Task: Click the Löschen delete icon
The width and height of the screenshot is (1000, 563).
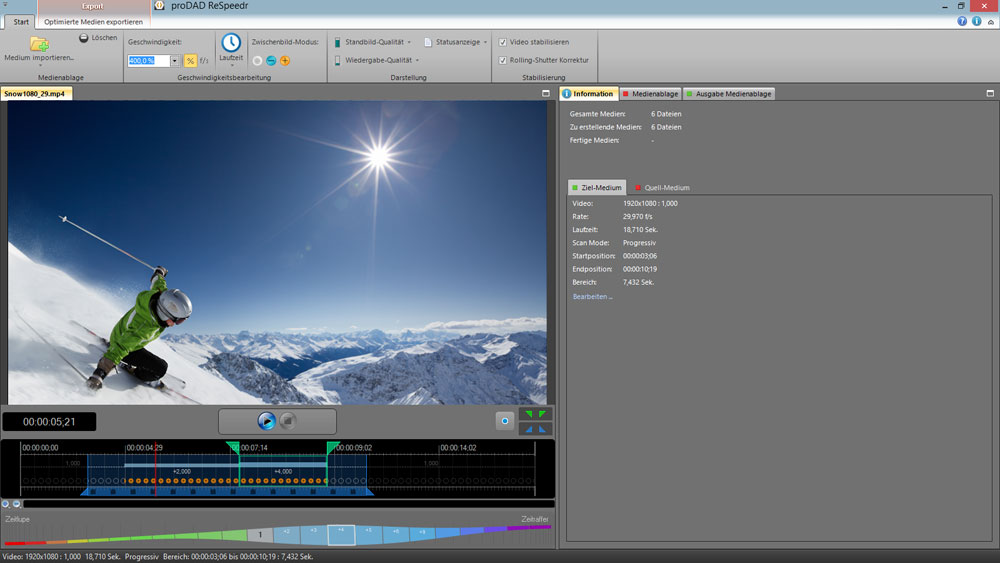Action: (x=84, y=38)
